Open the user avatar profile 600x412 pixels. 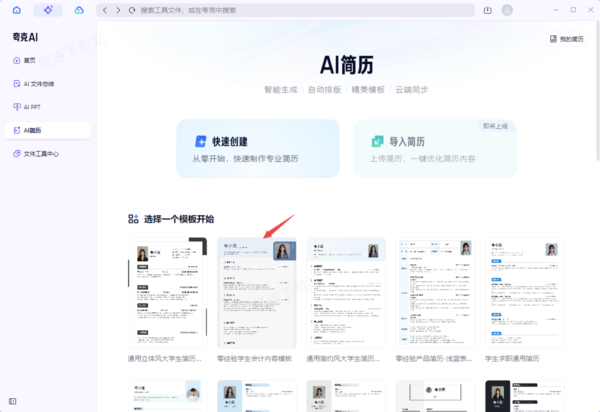pos(507,10)
